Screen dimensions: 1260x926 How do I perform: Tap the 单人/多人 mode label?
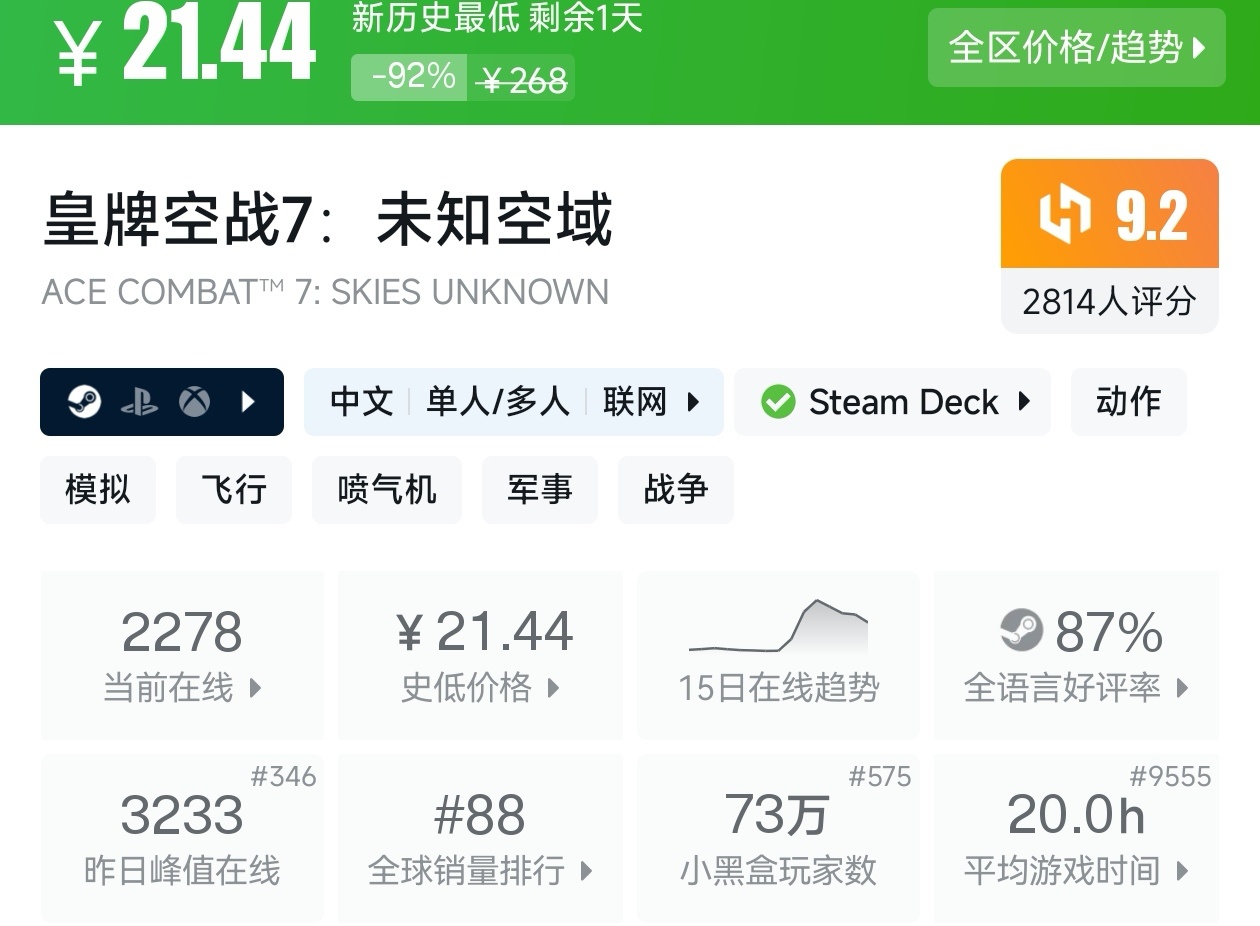[498, 402]
